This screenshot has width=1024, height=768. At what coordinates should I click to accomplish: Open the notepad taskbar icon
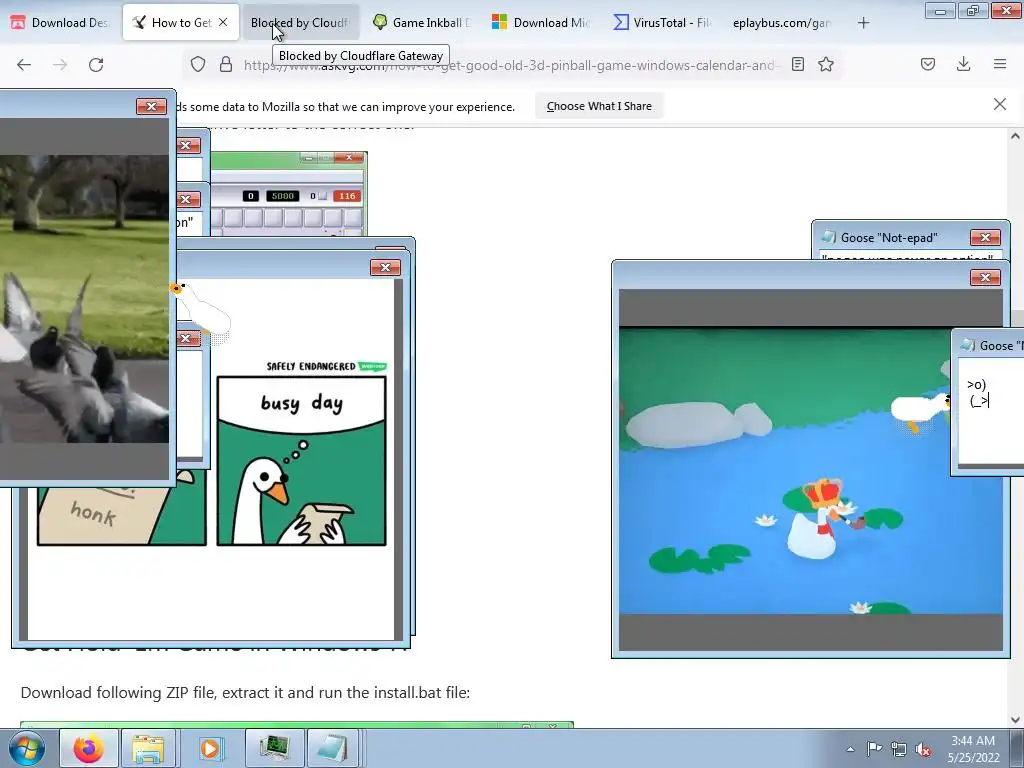[x=332, y=748]
